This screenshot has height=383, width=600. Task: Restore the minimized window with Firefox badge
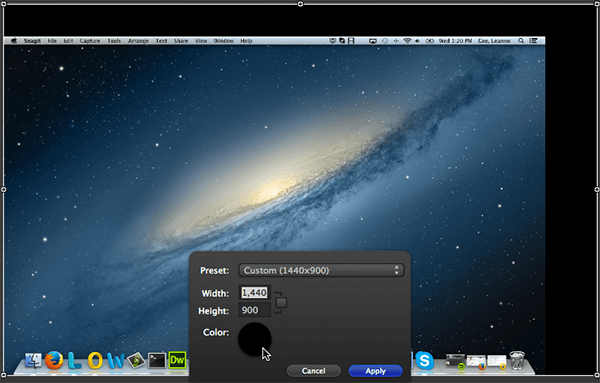tap(476, 362)
